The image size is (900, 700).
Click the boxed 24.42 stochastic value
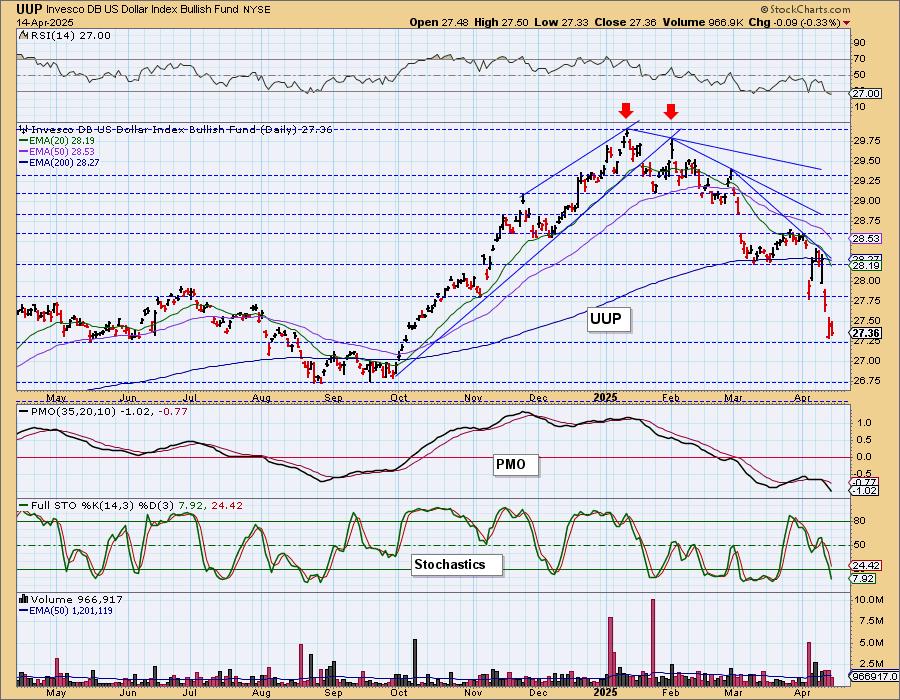(x=865, y=565)
